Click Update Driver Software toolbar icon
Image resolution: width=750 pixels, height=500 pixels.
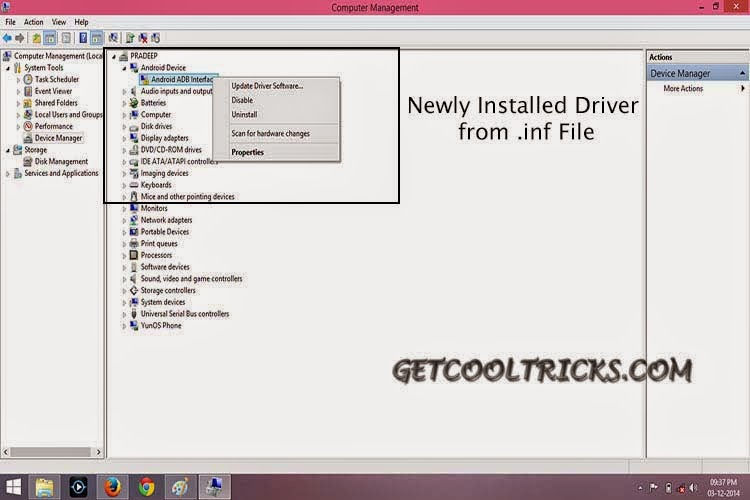pos(130,38)
